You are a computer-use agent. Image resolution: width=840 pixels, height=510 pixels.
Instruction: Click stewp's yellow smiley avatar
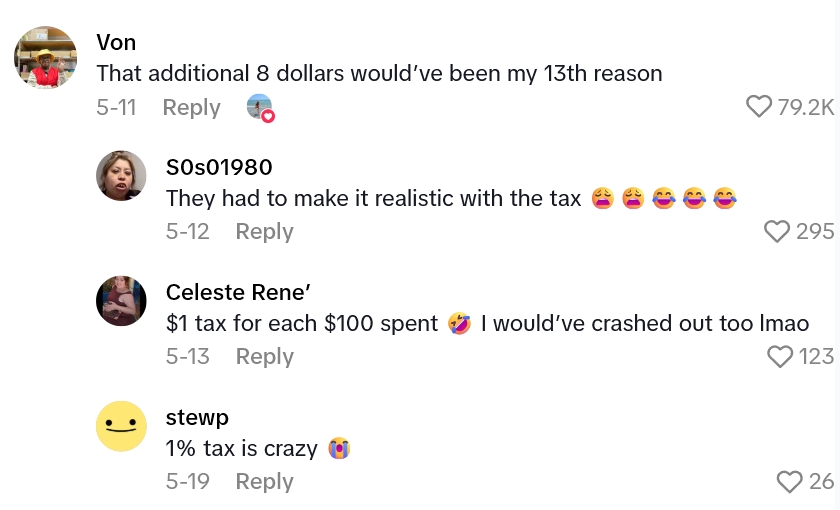click(121, 426)
